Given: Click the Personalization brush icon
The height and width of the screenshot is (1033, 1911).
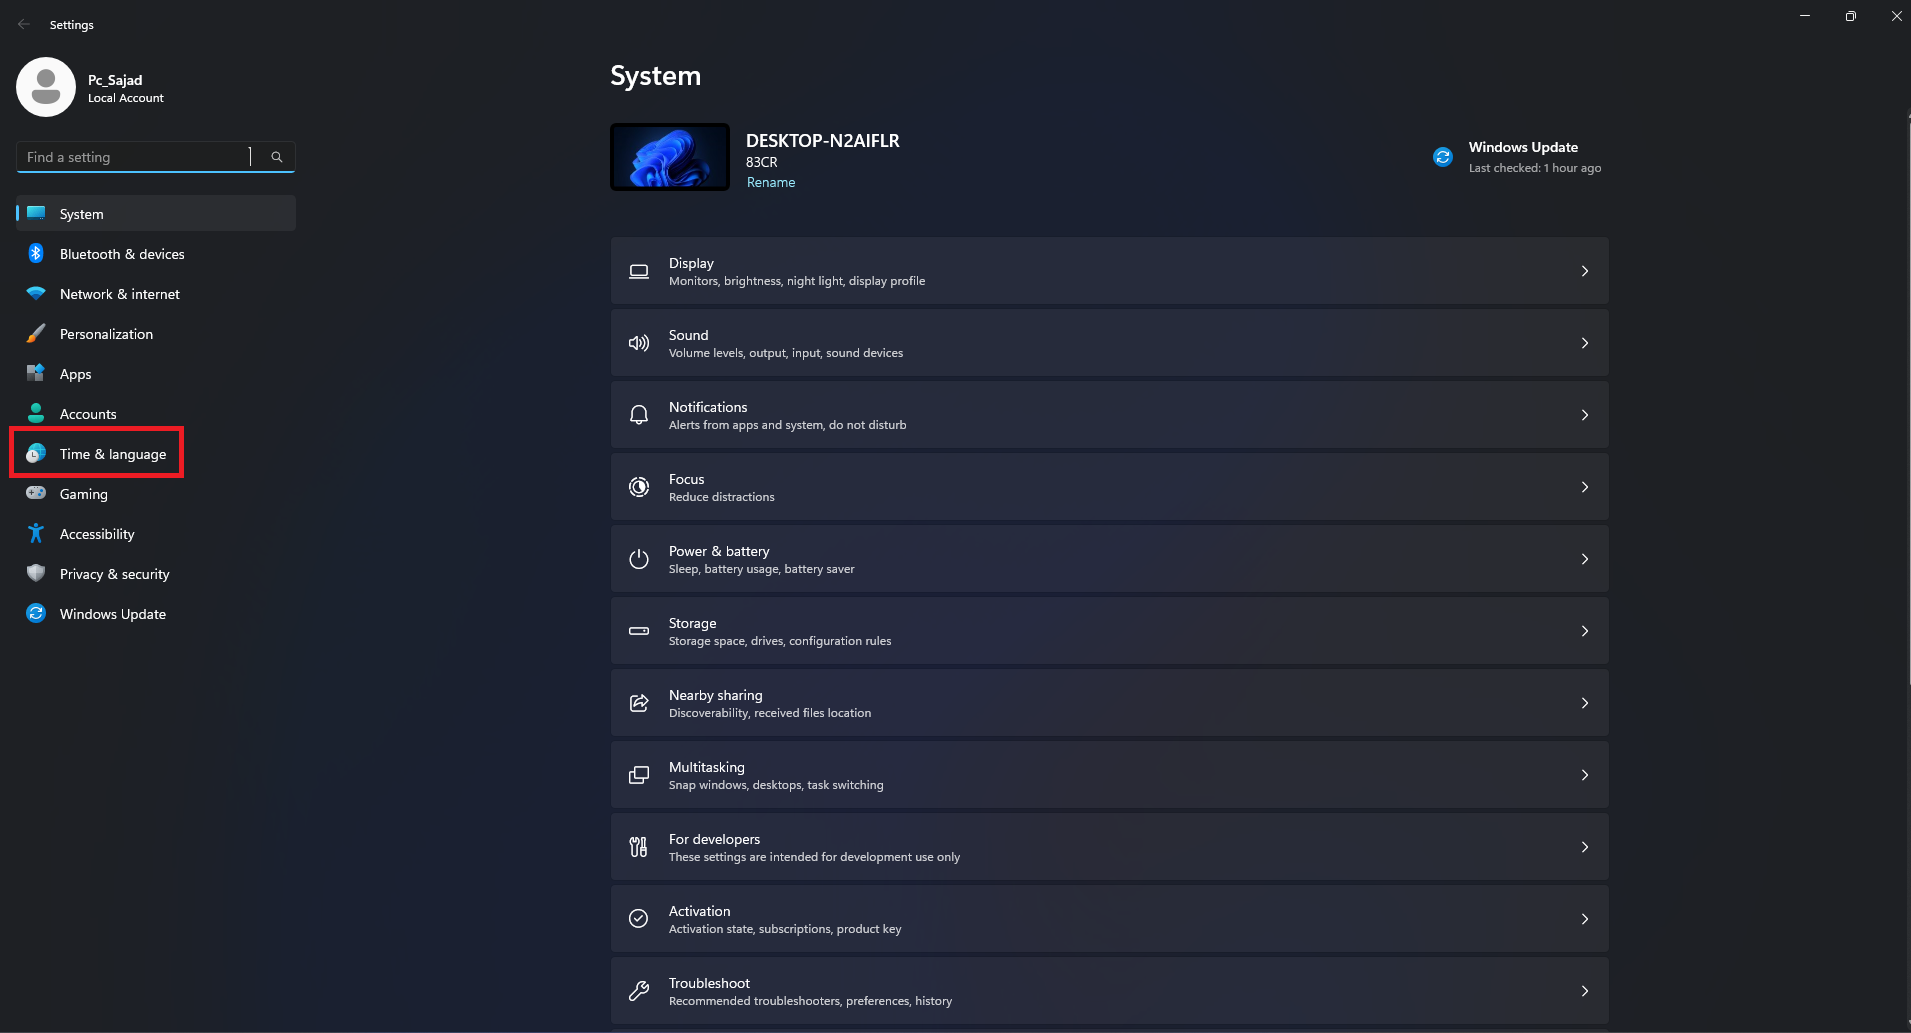Looking at the screenshot, I should (x=36, y=334).
